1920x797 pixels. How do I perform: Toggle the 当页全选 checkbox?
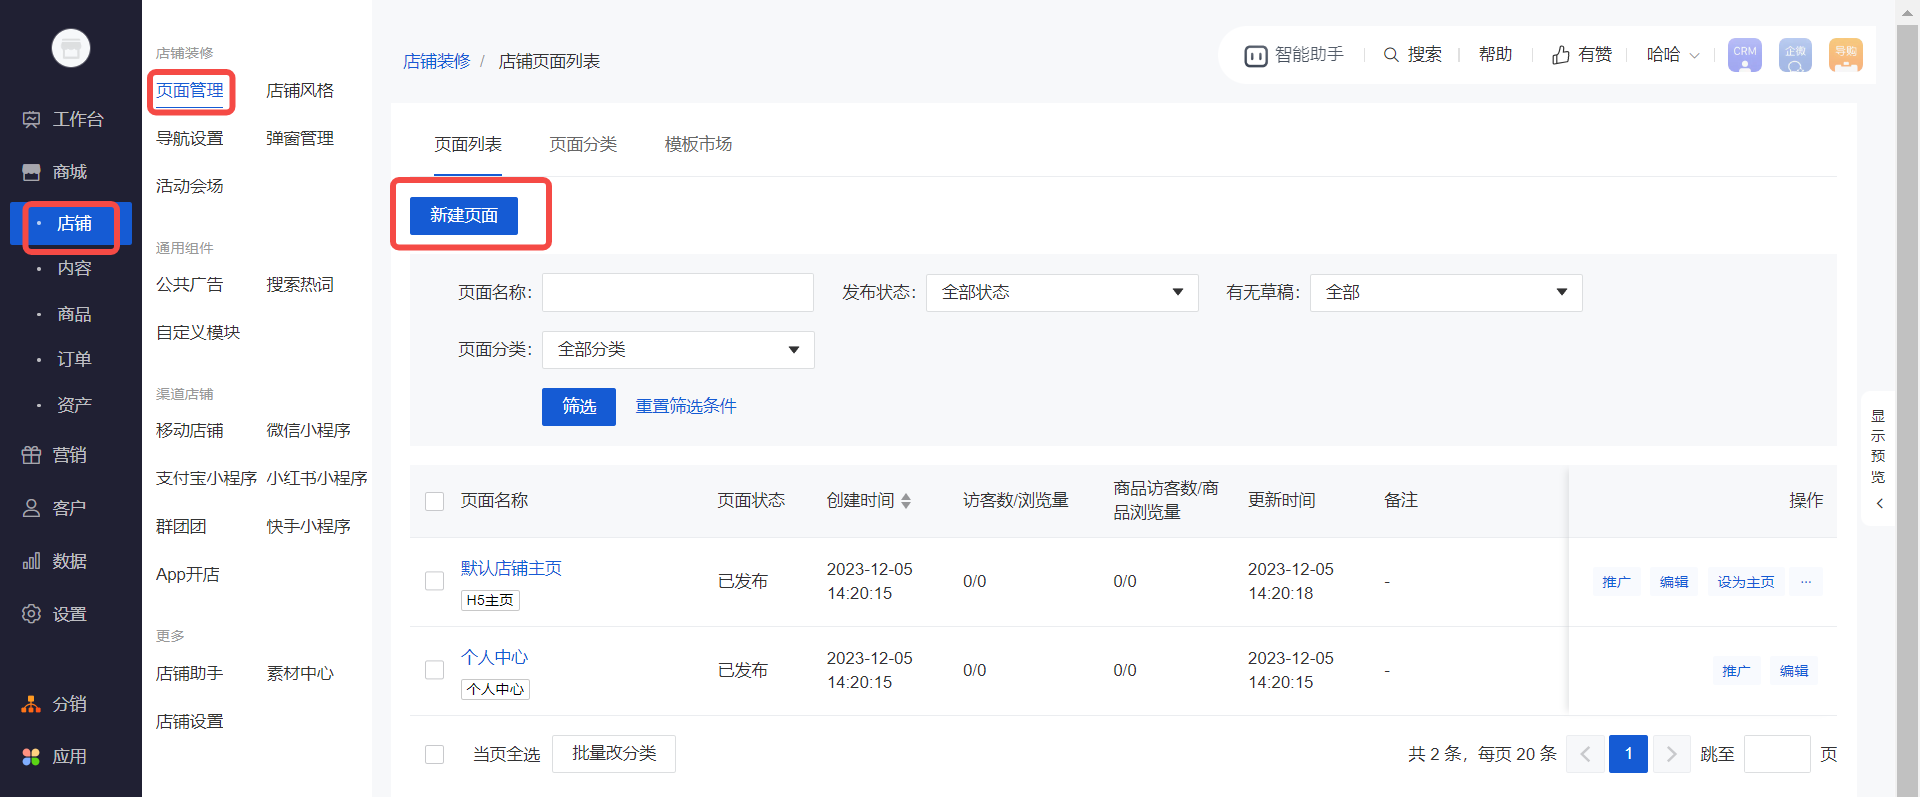(434, 754)
